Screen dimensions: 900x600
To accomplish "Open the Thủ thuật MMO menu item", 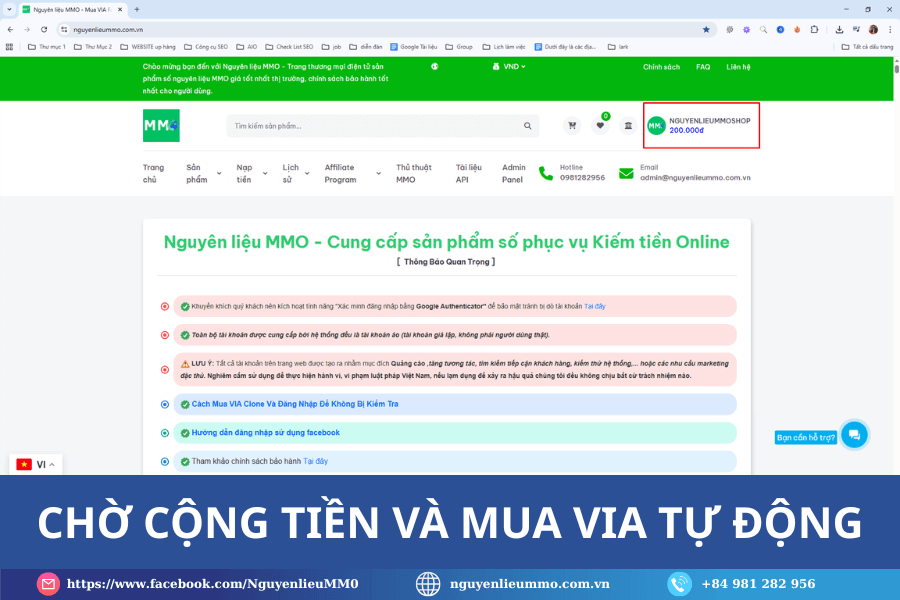I will [413, 173].
